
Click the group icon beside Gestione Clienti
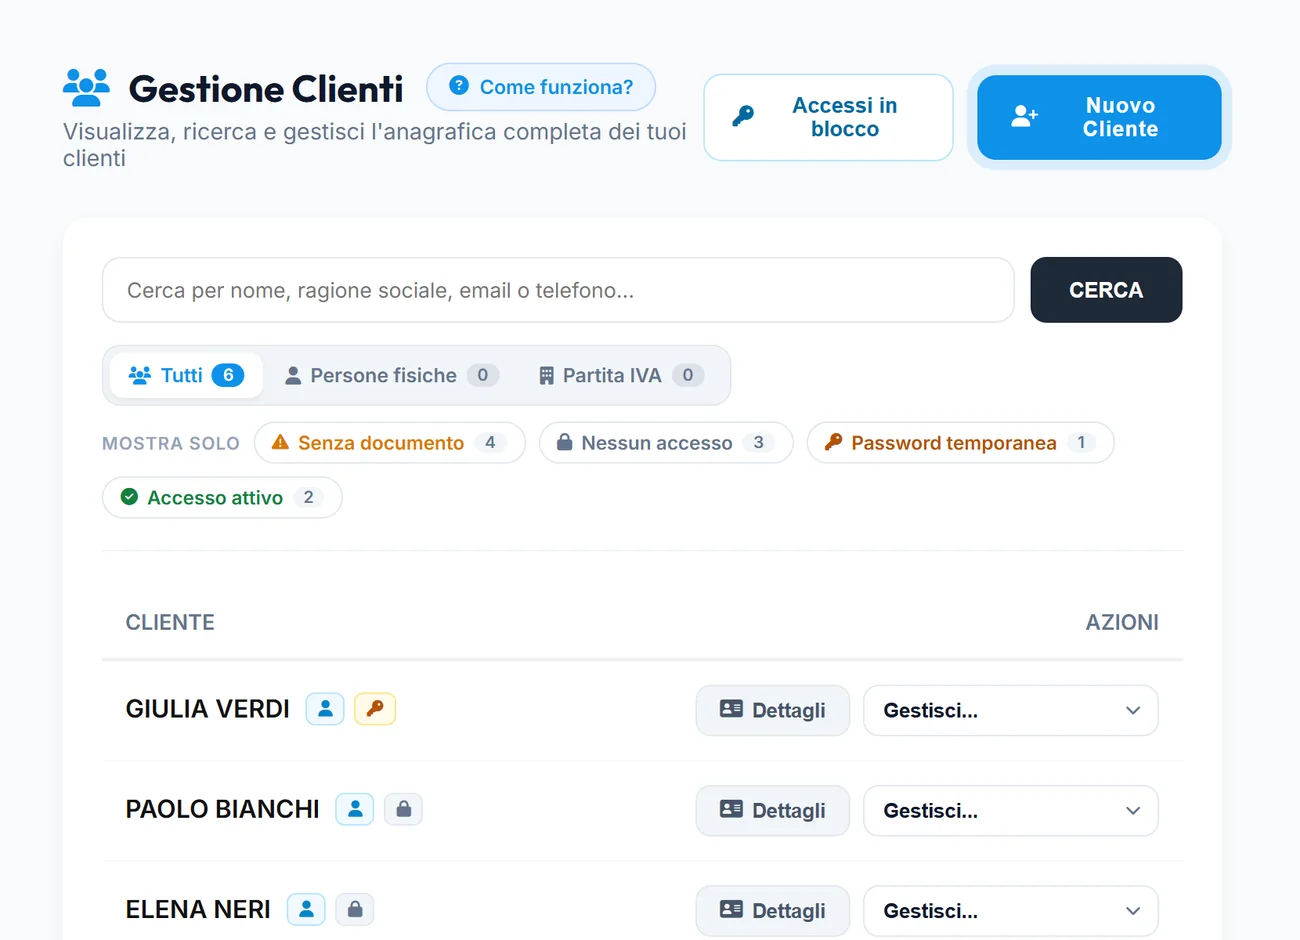86,88
